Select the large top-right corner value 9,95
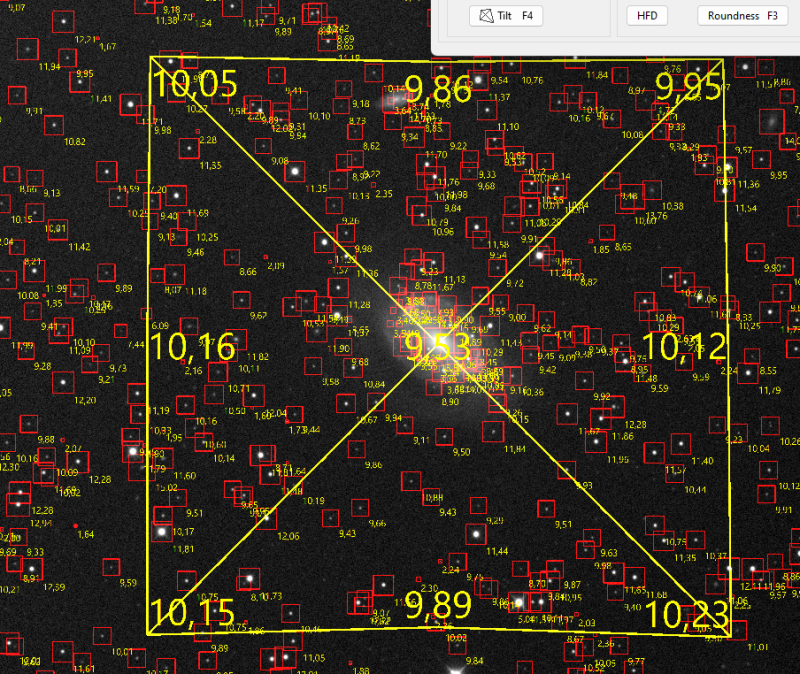Screen dimensions: 800x674 pos(687,86)
